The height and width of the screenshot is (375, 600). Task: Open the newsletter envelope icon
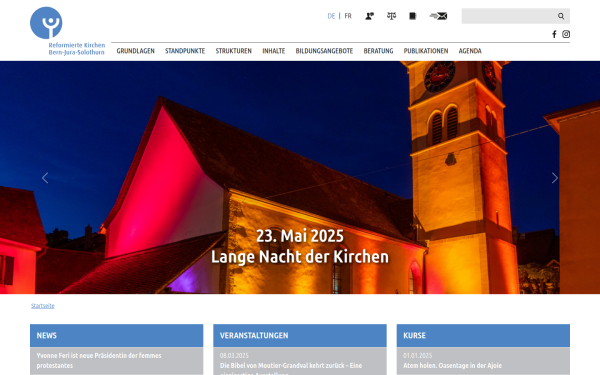coord(438,16)
